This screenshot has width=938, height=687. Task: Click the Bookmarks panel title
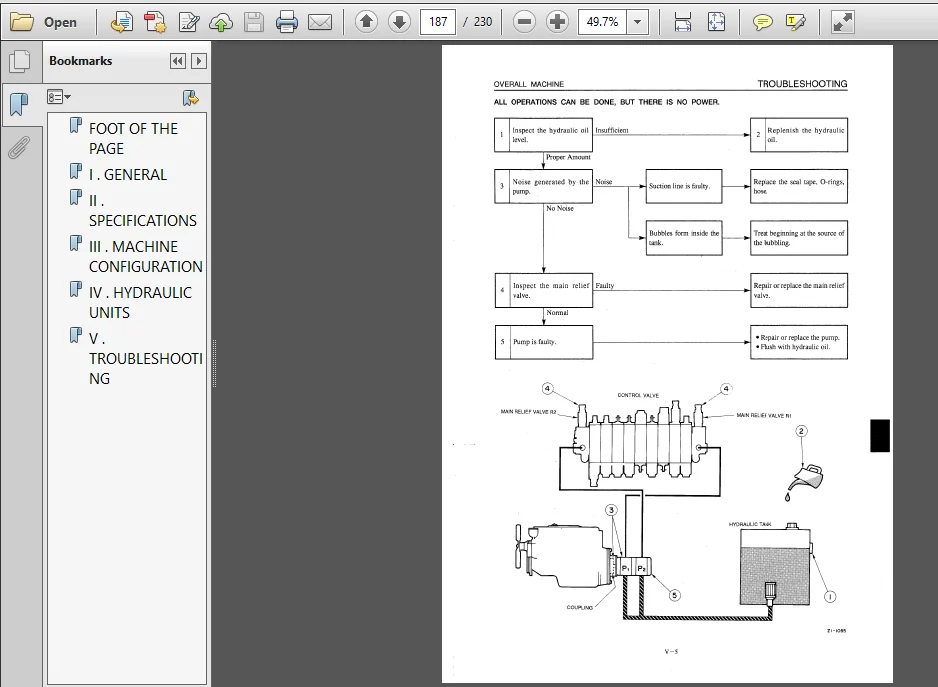tap(81, 60)
